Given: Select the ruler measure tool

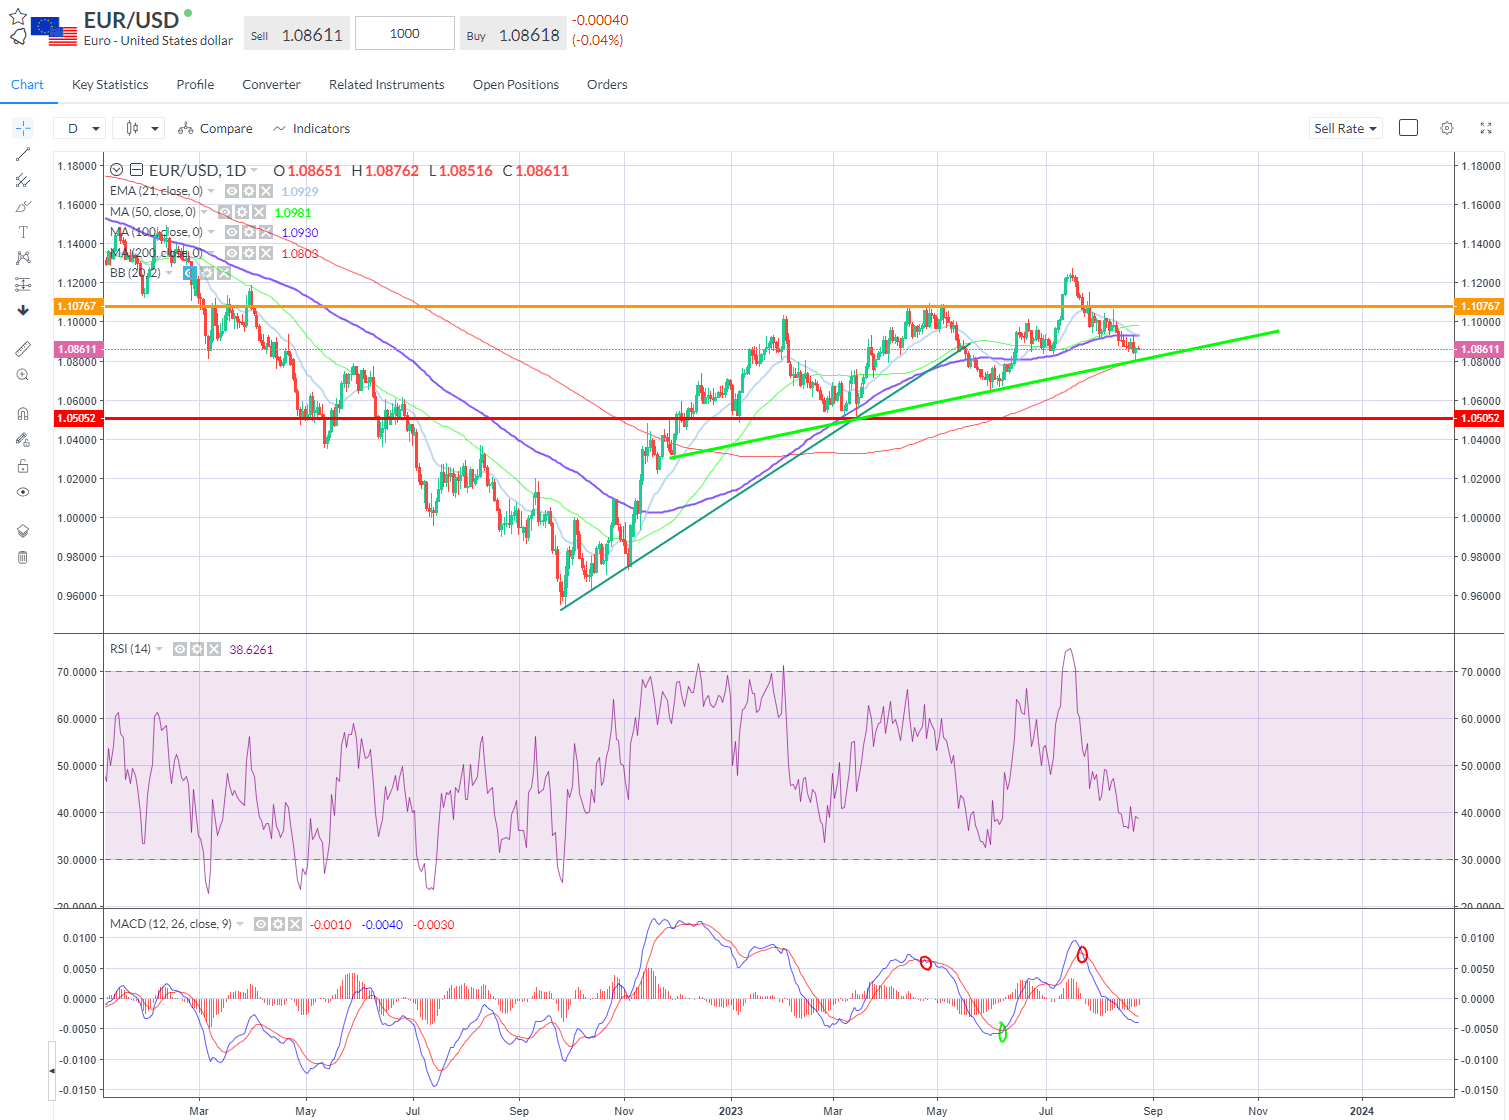Looking at the screenshot, I should 23,349.
